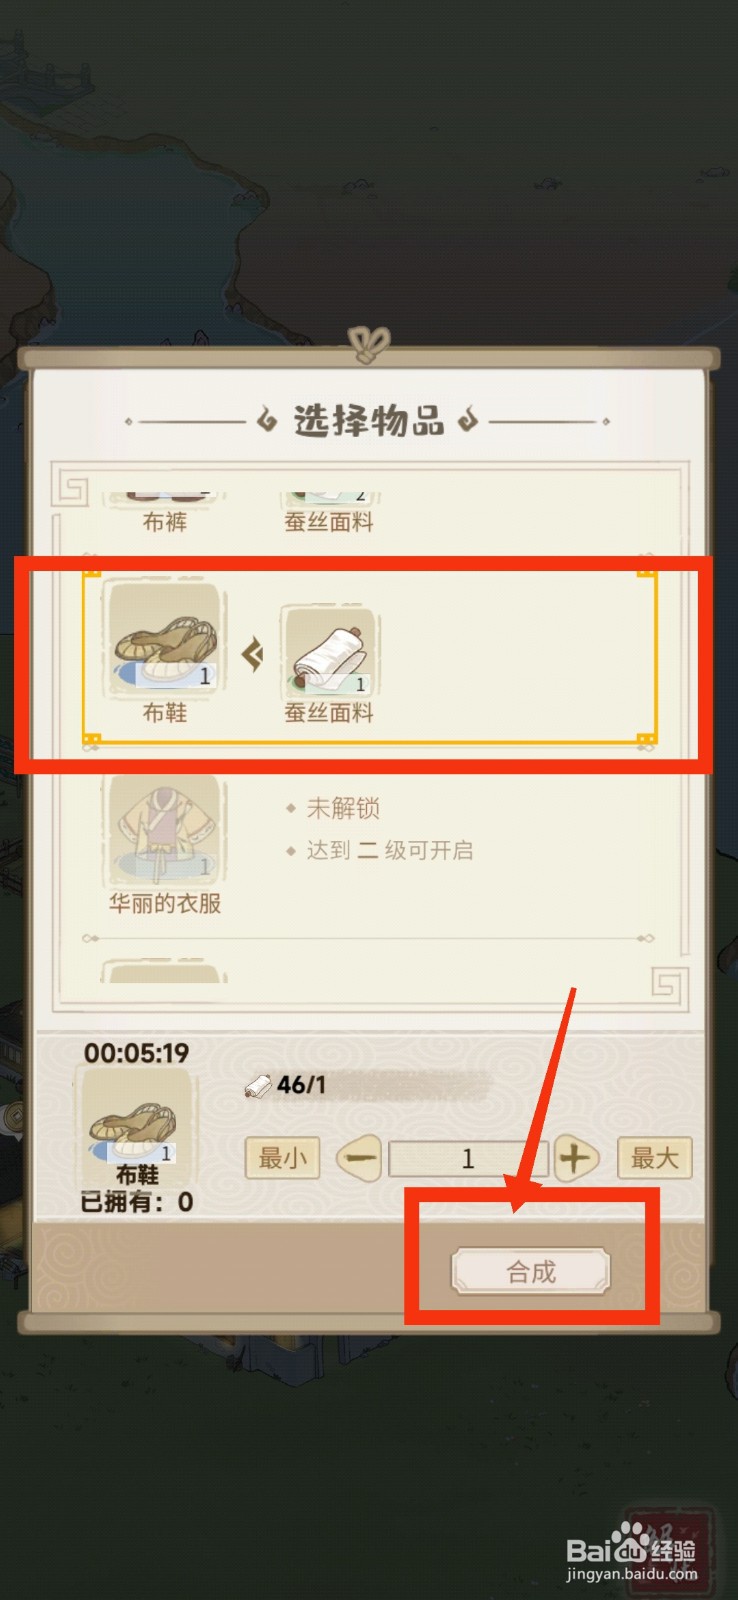Tap the knot ornament atop the scroll
Screen dimensions: 738x1600
369,345
